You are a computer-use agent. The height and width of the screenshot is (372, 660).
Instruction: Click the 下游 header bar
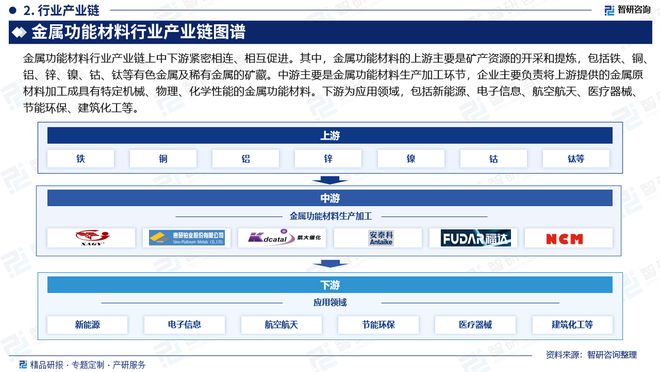[330, 285]
